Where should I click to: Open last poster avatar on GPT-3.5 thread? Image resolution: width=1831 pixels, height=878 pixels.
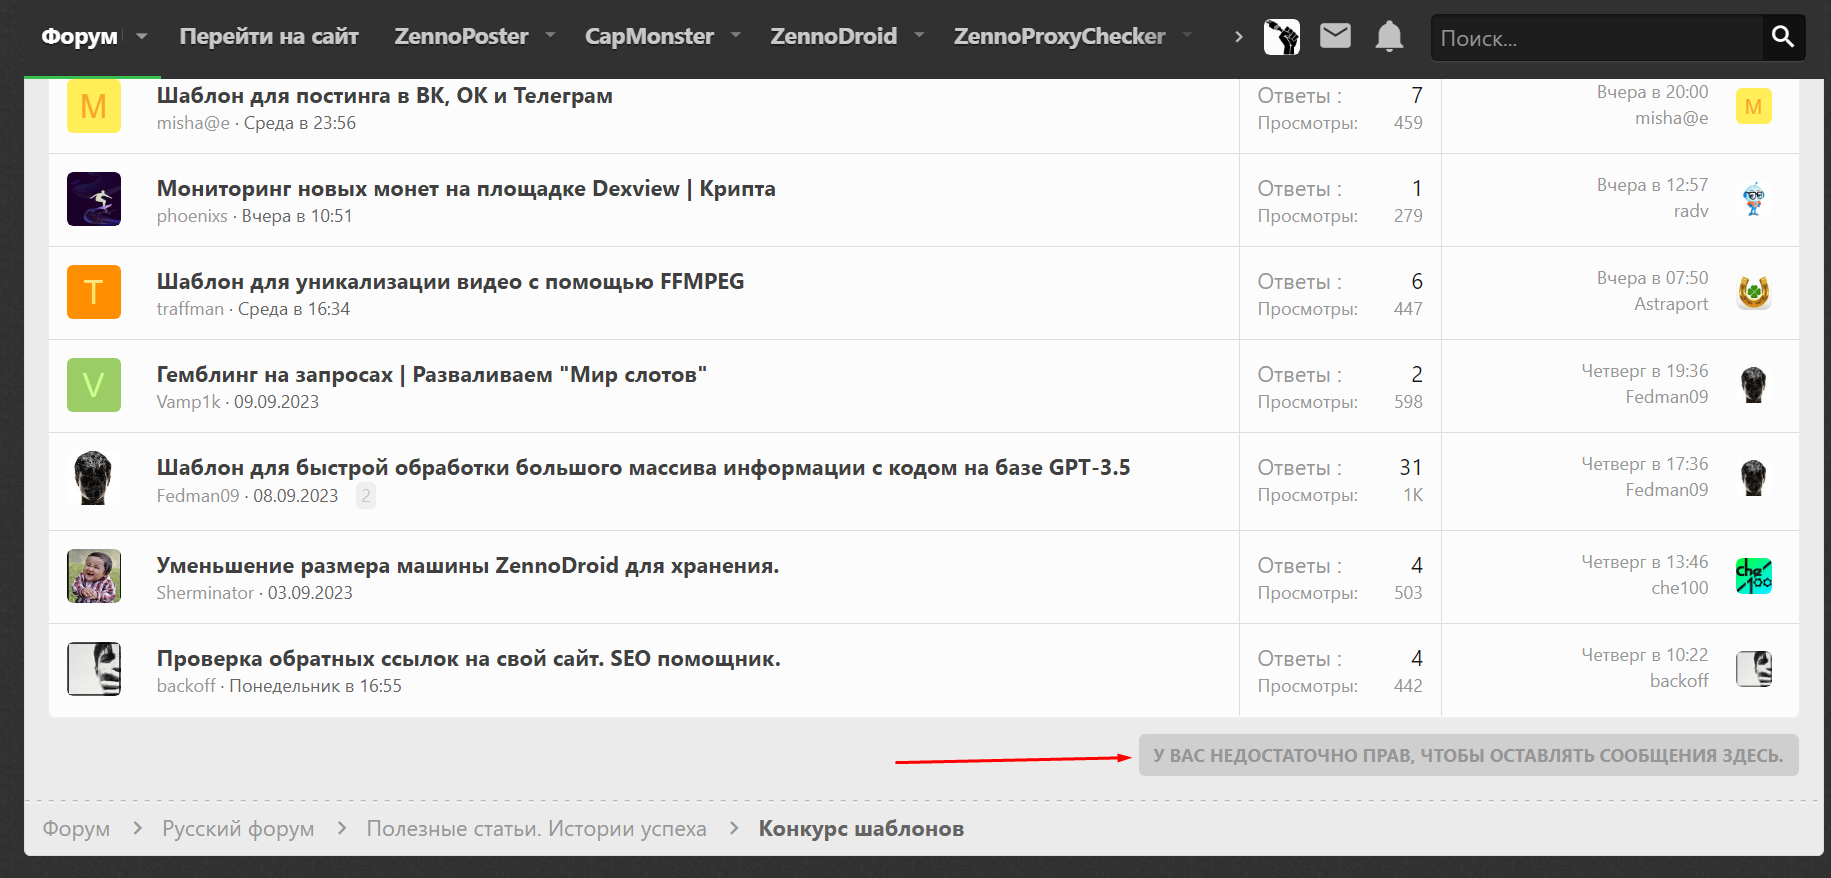[x=1754, y=478]
